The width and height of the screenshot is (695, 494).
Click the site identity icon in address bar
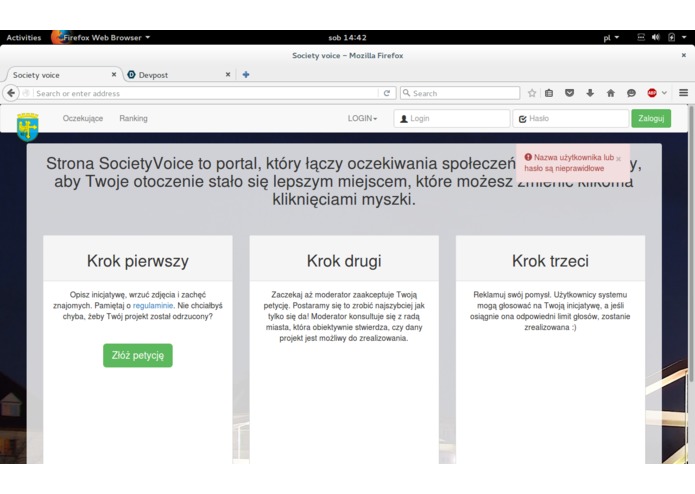[x=26, y=93]
